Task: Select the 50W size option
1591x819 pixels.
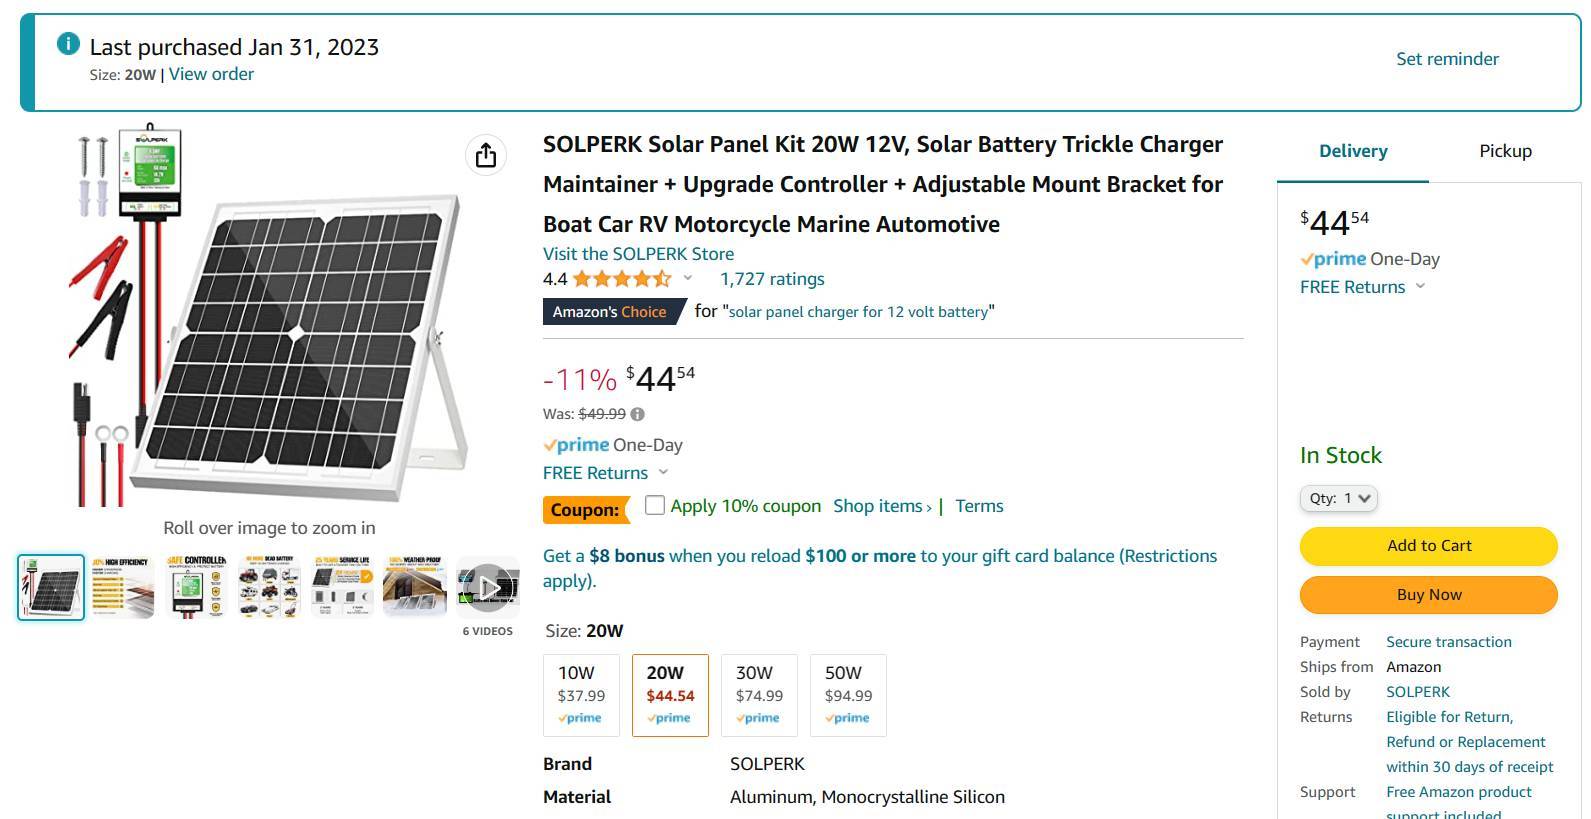Action: 847,694
